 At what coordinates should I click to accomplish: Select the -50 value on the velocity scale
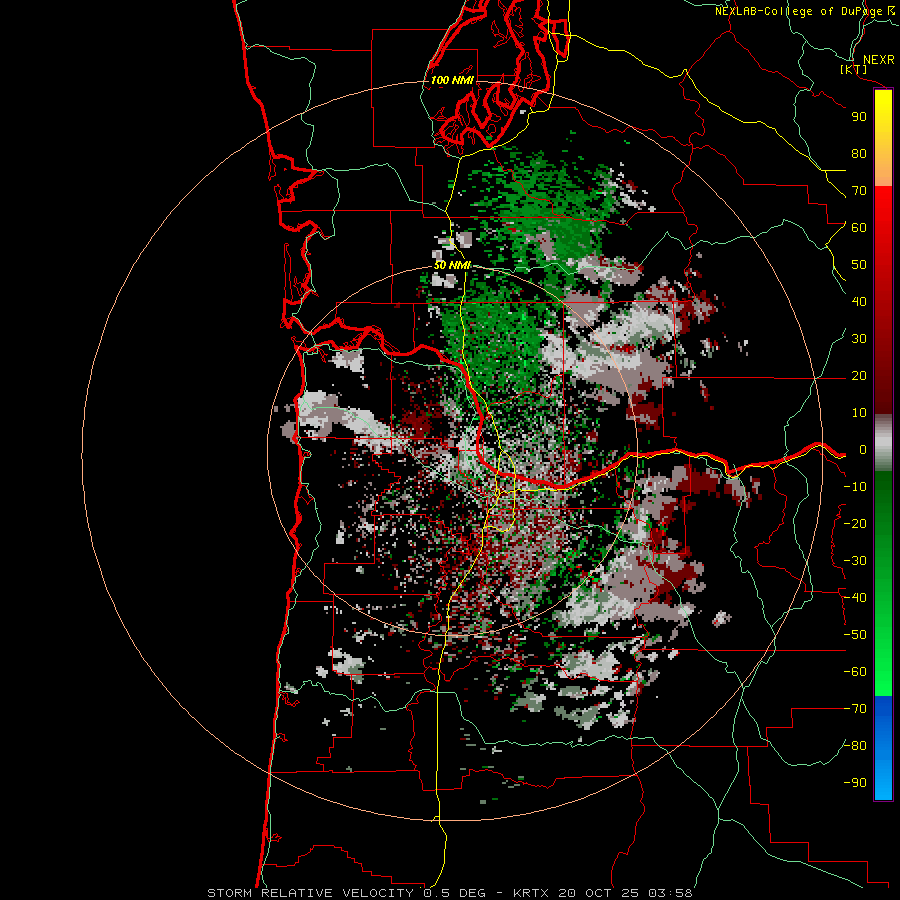point(855,635)
